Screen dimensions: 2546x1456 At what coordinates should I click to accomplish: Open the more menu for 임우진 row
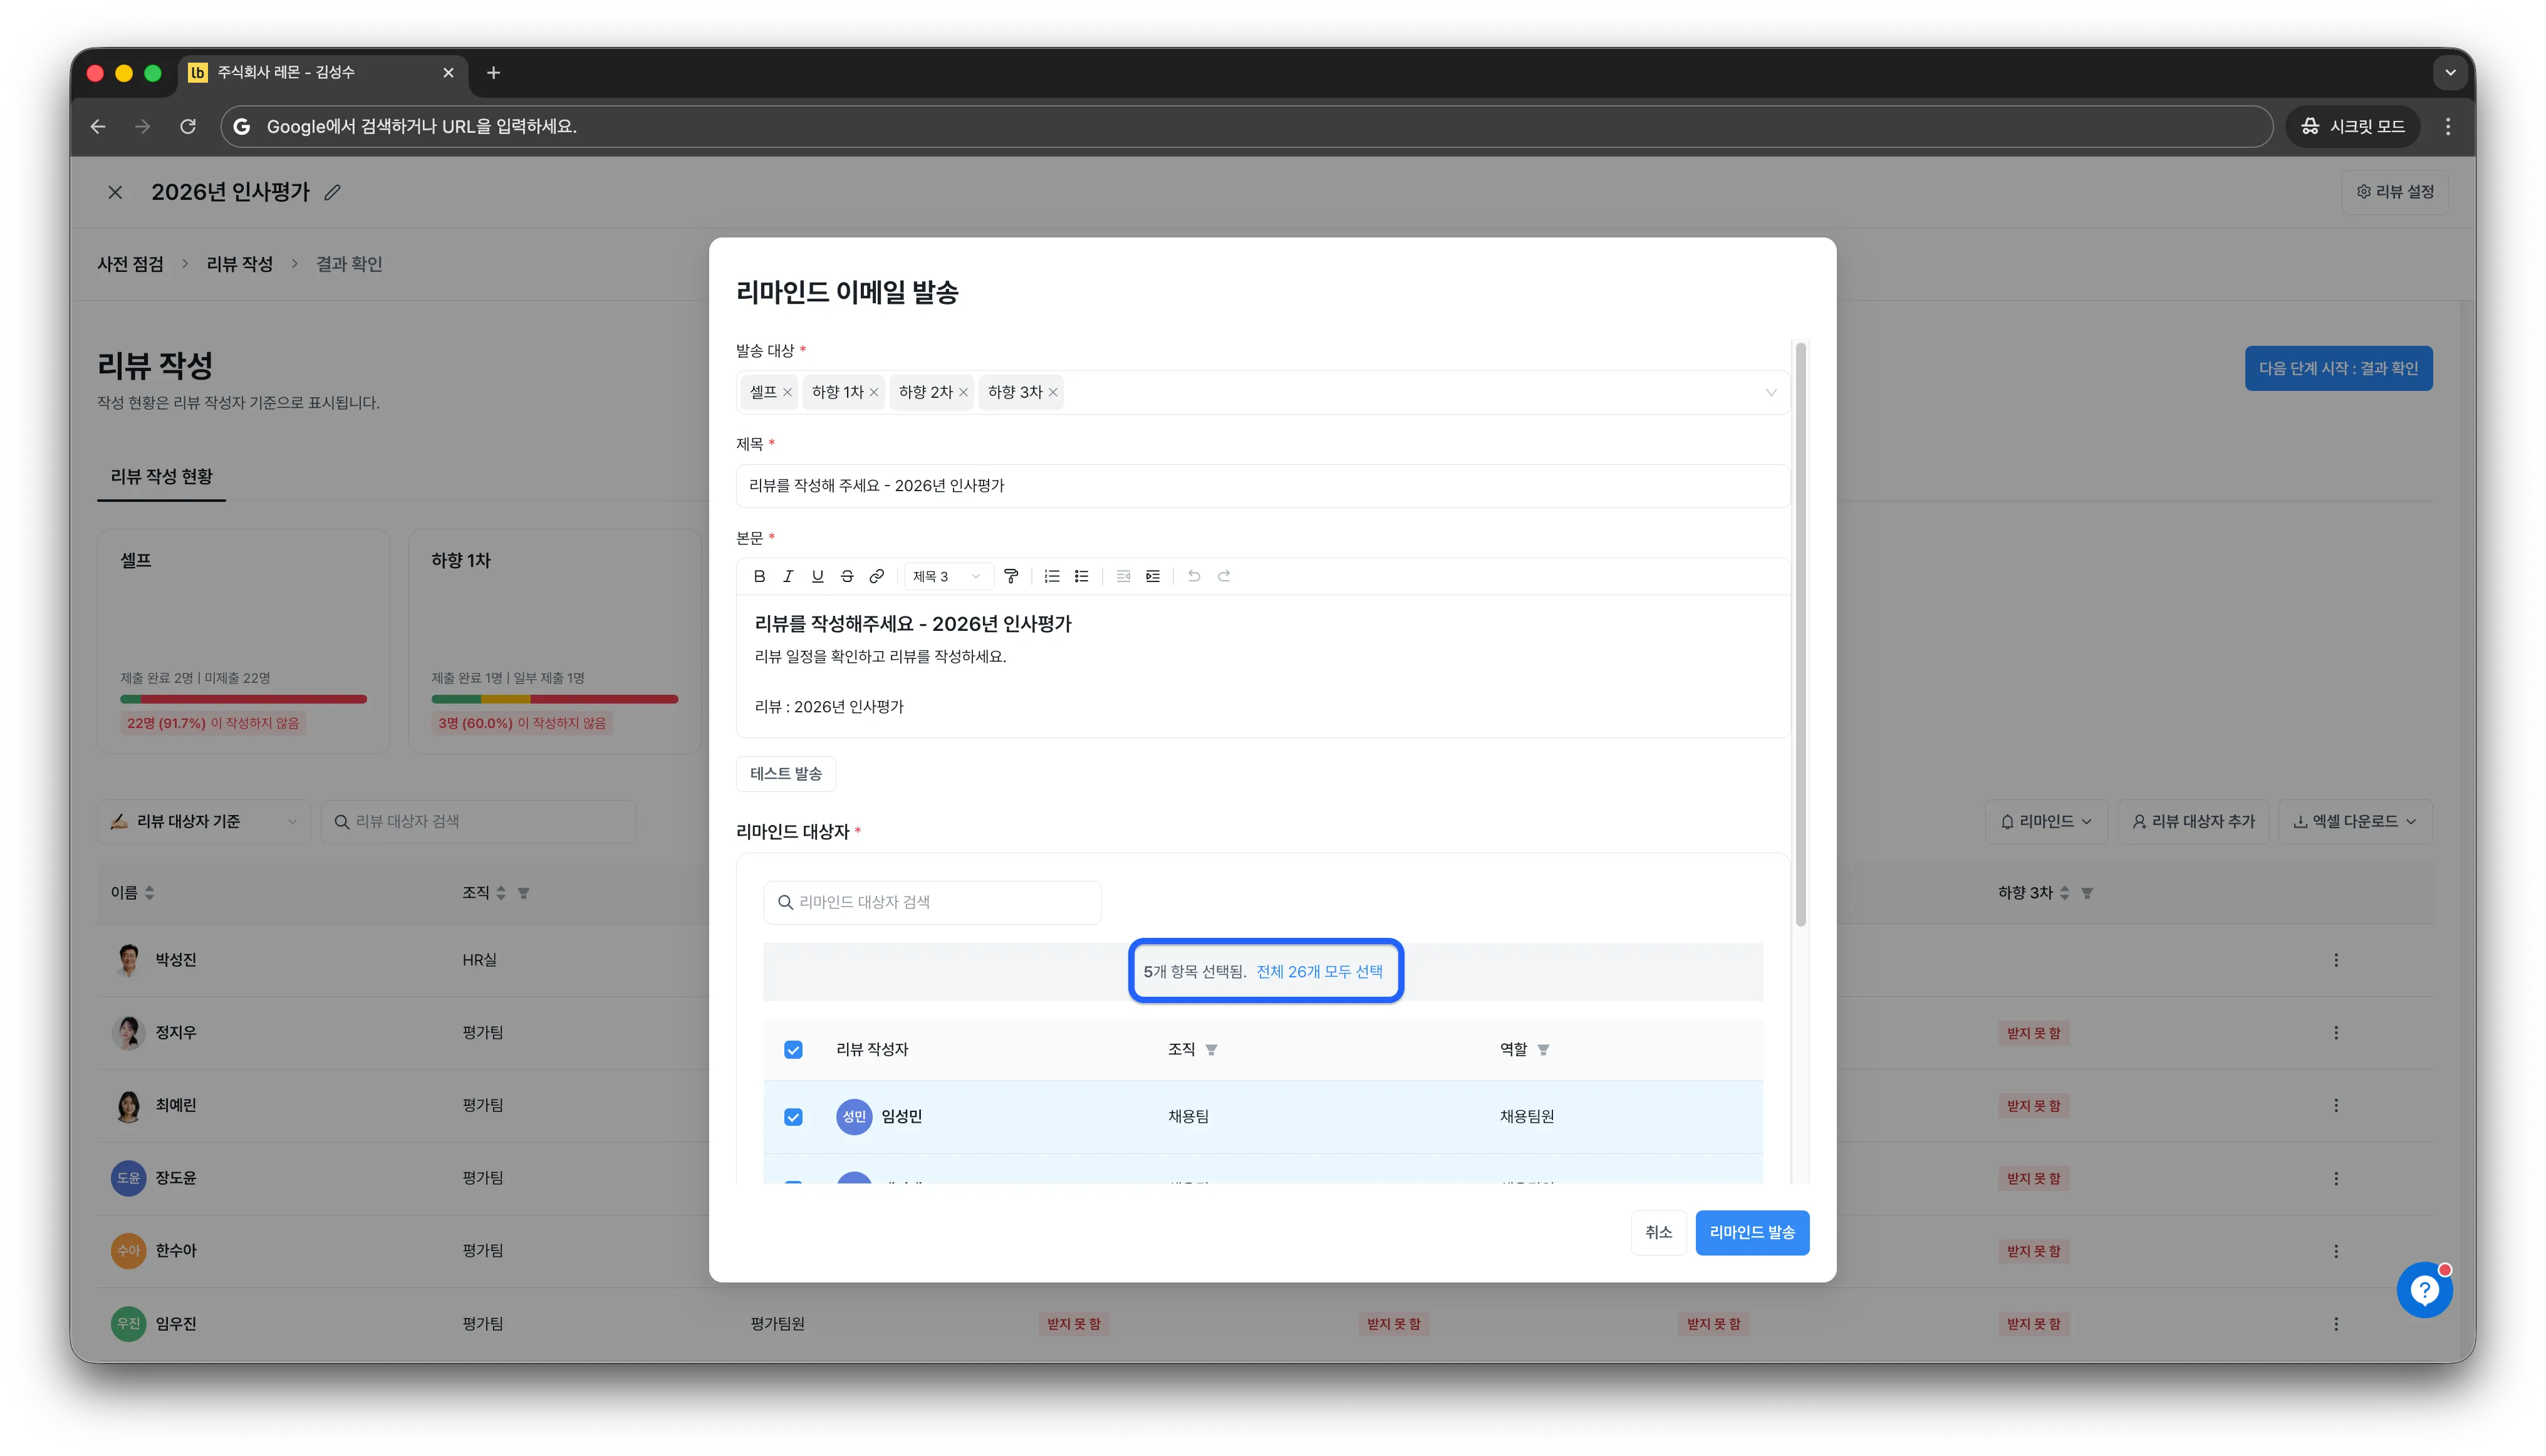coord(2336,1324)
